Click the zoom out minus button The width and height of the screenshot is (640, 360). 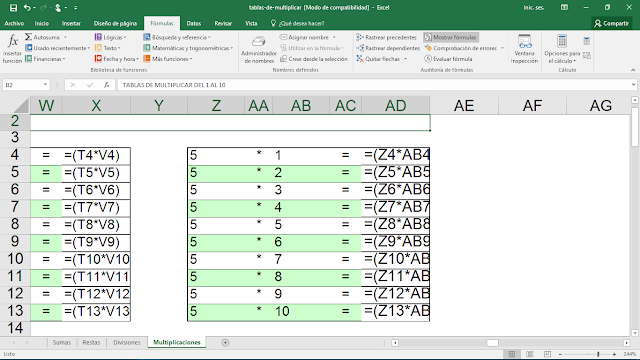coord(560,354)
